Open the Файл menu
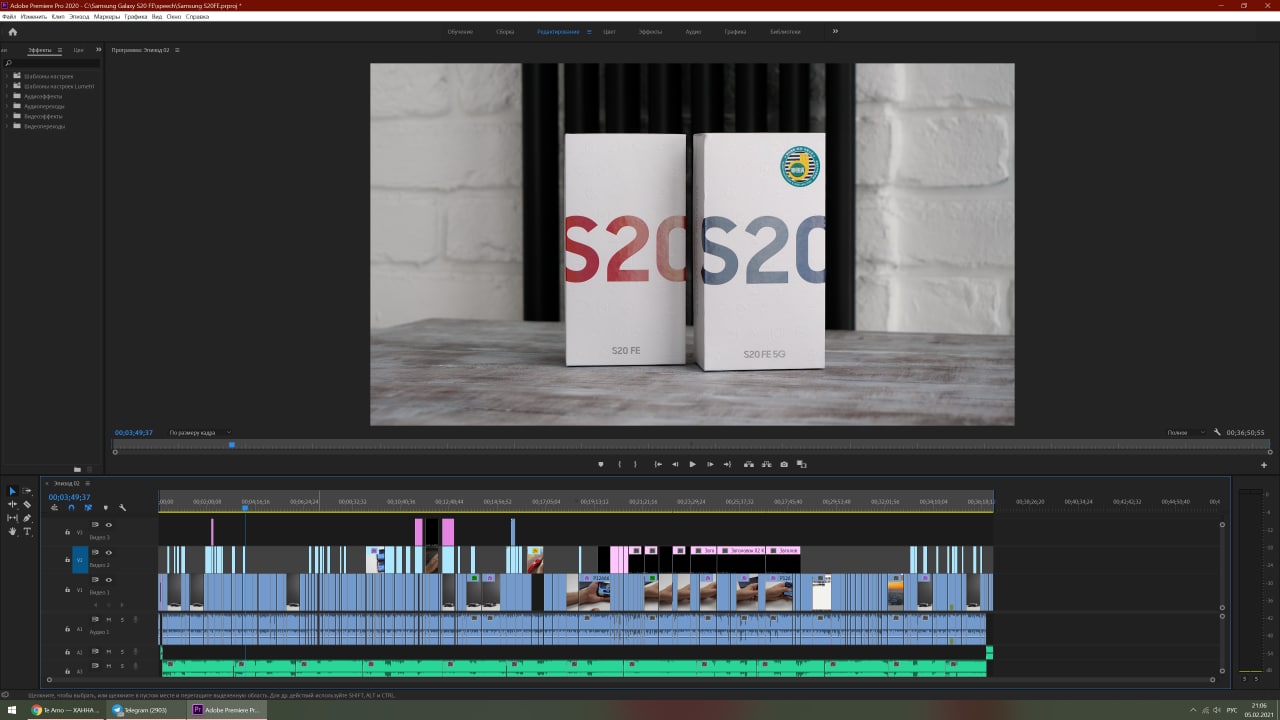The width and height of the screenshot is (1280, 720). (x=9, y=17)
